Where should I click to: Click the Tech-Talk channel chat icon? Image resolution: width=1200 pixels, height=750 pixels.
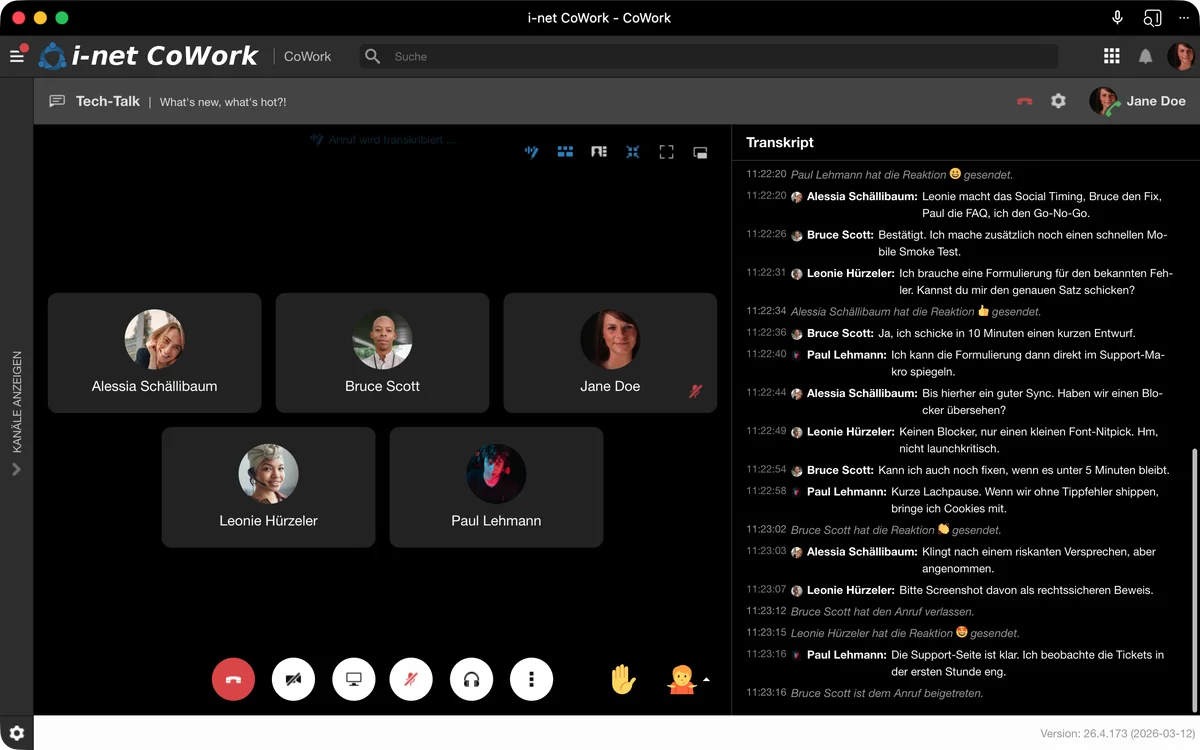[x=57, y=101]
